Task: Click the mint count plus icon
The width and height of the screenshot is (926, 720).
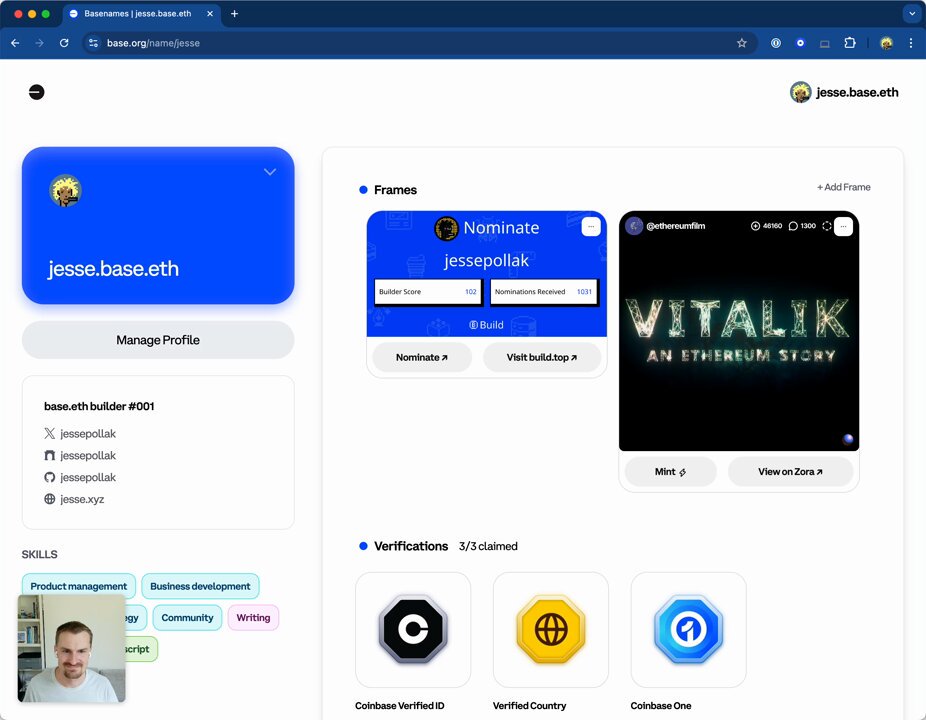Action: point(755,226)
